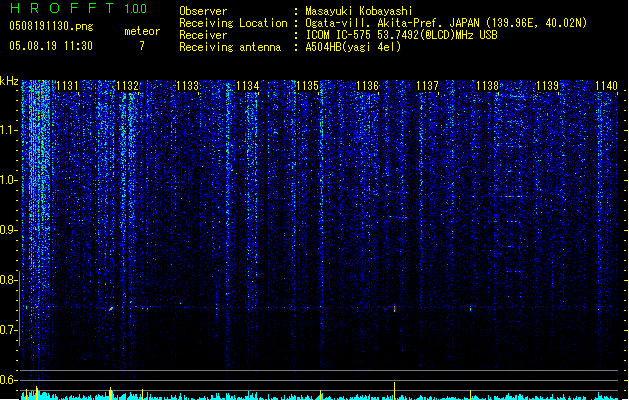Viewport: 629px width, 400px height.
Task: Click the 1138 time marker
Action: pos(487,86)
